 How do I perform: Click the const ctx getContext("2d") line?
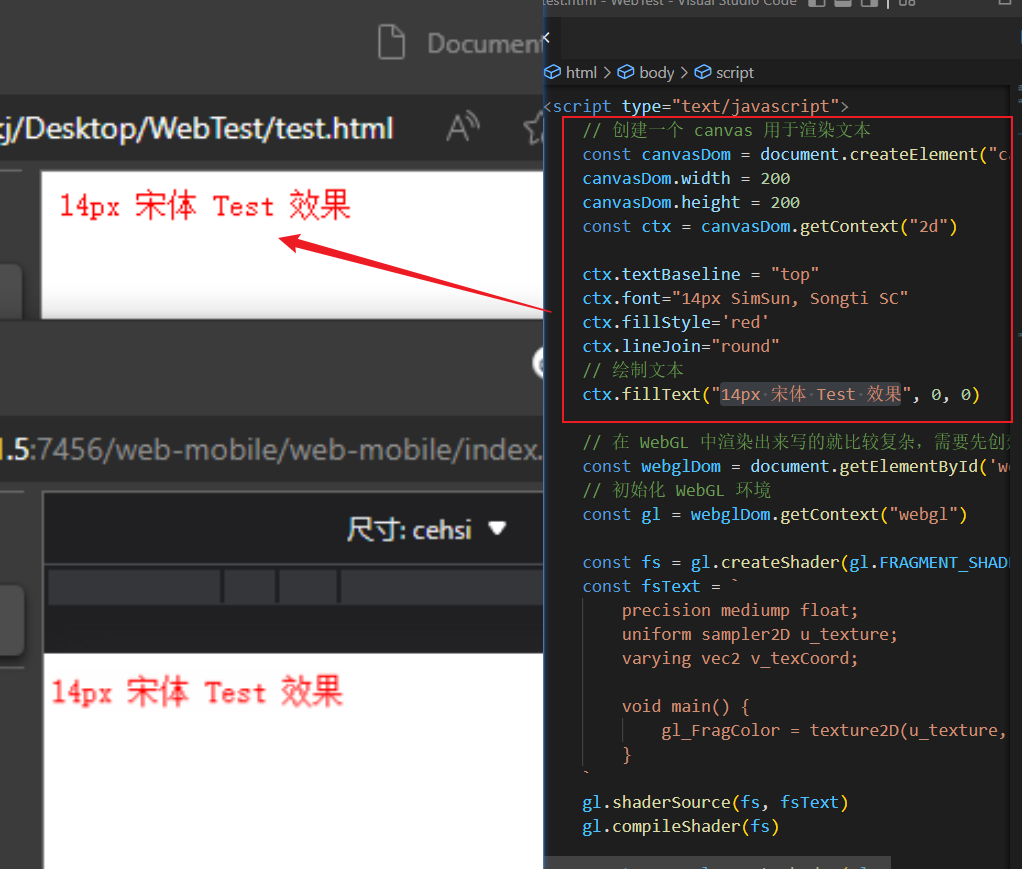click(770, 227)
